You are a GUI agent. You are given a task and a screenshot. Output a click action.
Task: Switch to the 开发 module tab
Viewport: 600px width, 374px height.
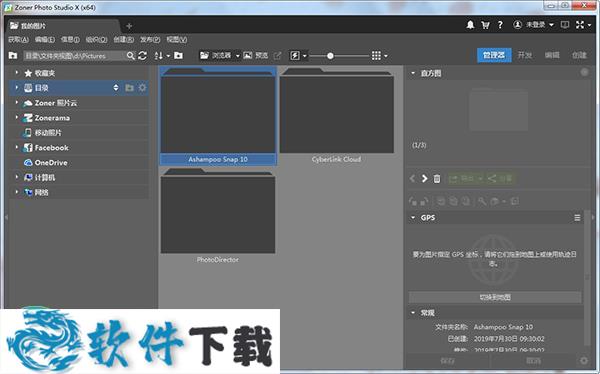click(525, 55)
